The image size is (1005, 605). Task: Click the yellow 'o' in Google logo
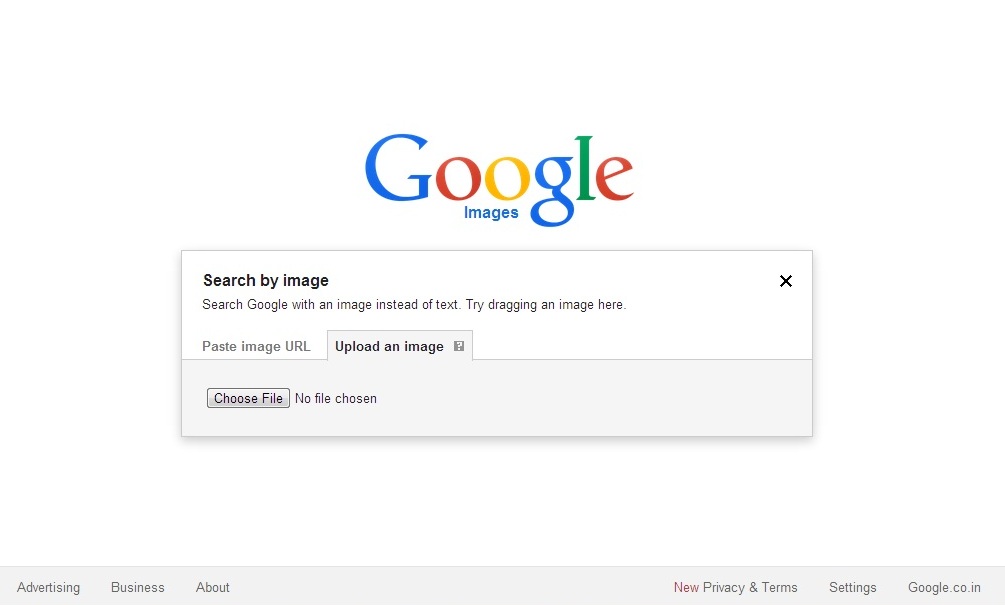coord(507,176)
